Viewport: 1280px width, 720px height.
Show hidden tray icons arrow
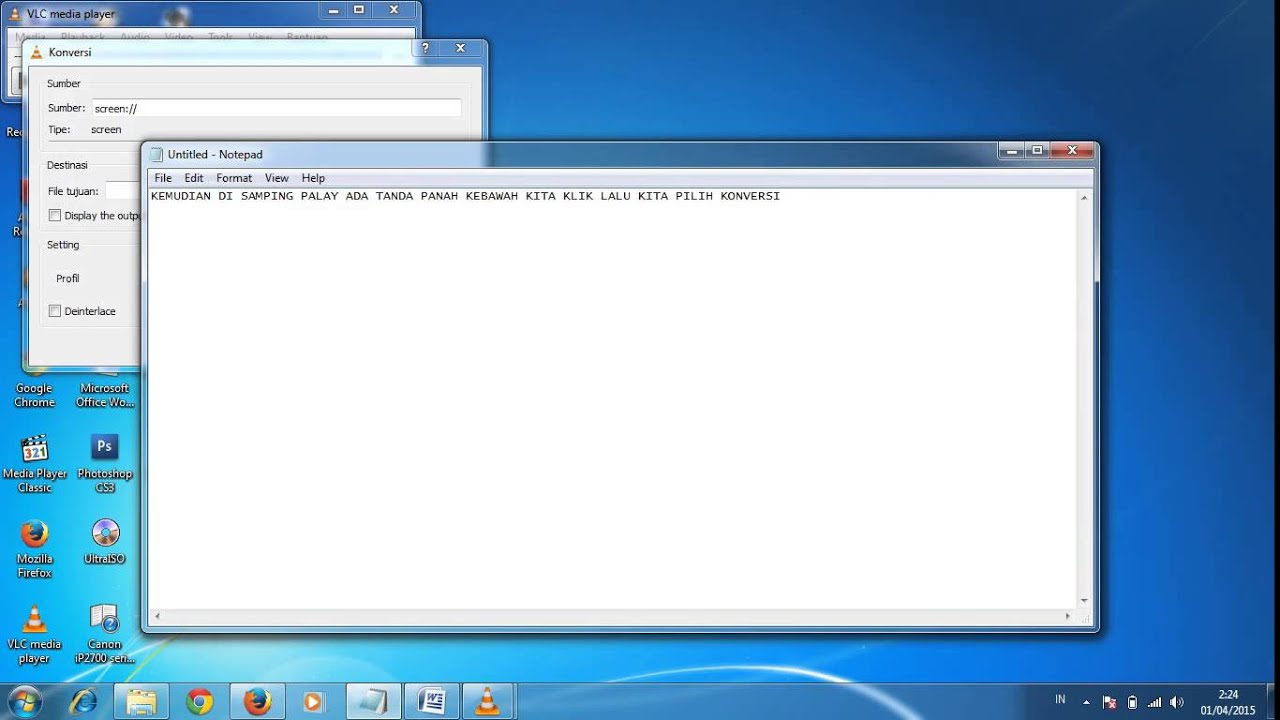1086,702
